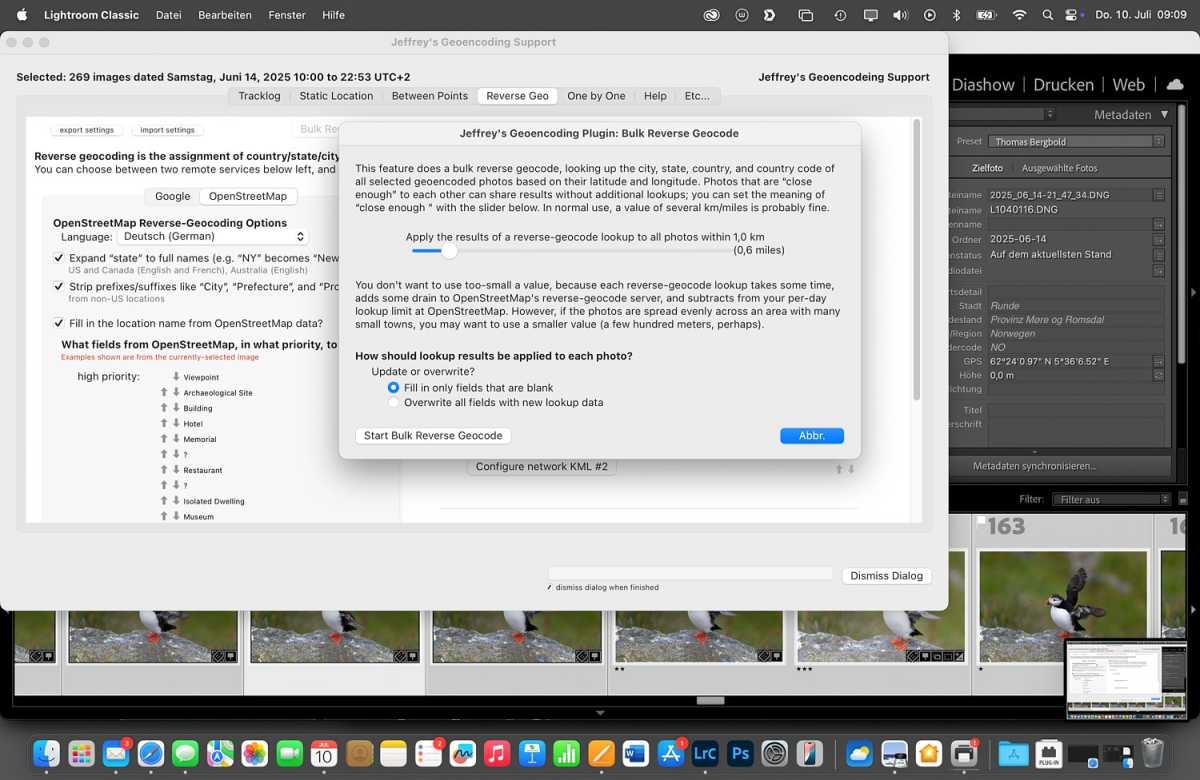Open Keynote from the dock
The width and height of the screenshot is (1200, 780).
(532, 753)
